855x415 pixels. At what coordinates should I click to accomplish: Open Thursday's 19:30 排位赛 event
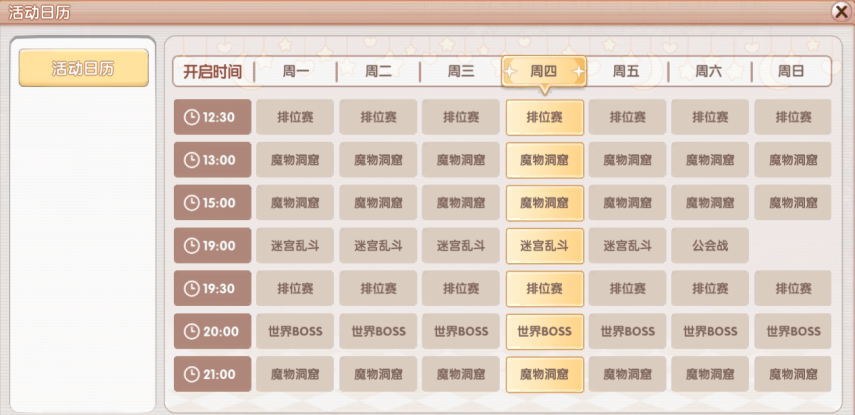(545, 288)
